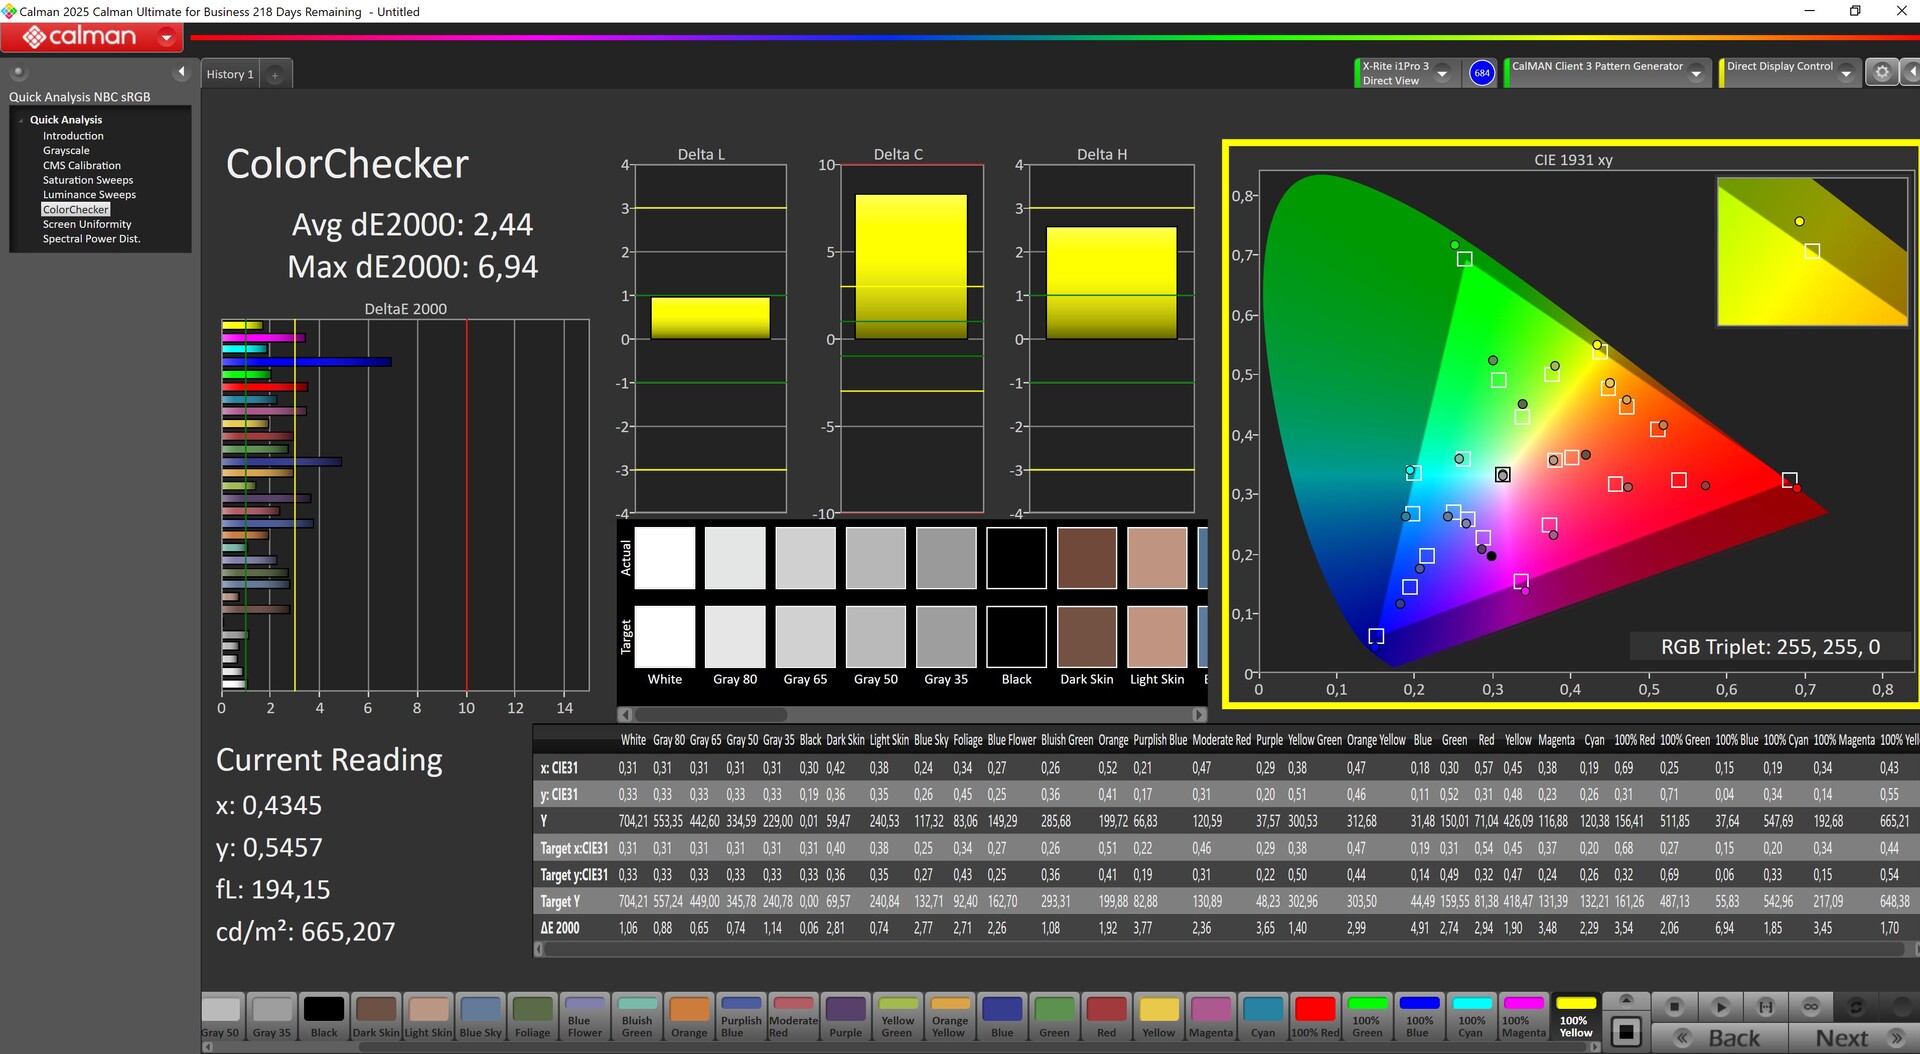Screen dimensions: 1920x1054
Task: Click the round dot button above workflow list
Action: 18,72
